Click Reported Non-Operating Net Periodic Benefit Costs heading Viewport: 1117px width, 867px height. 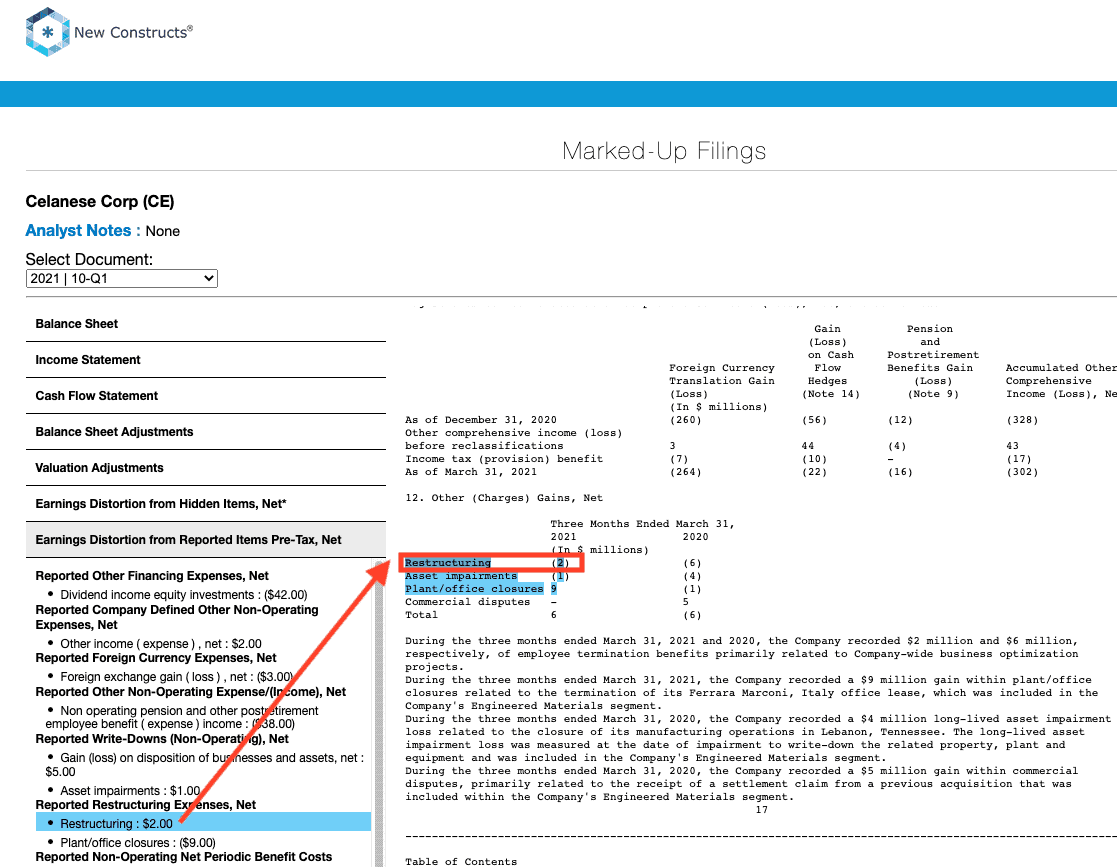click(184, 856)
